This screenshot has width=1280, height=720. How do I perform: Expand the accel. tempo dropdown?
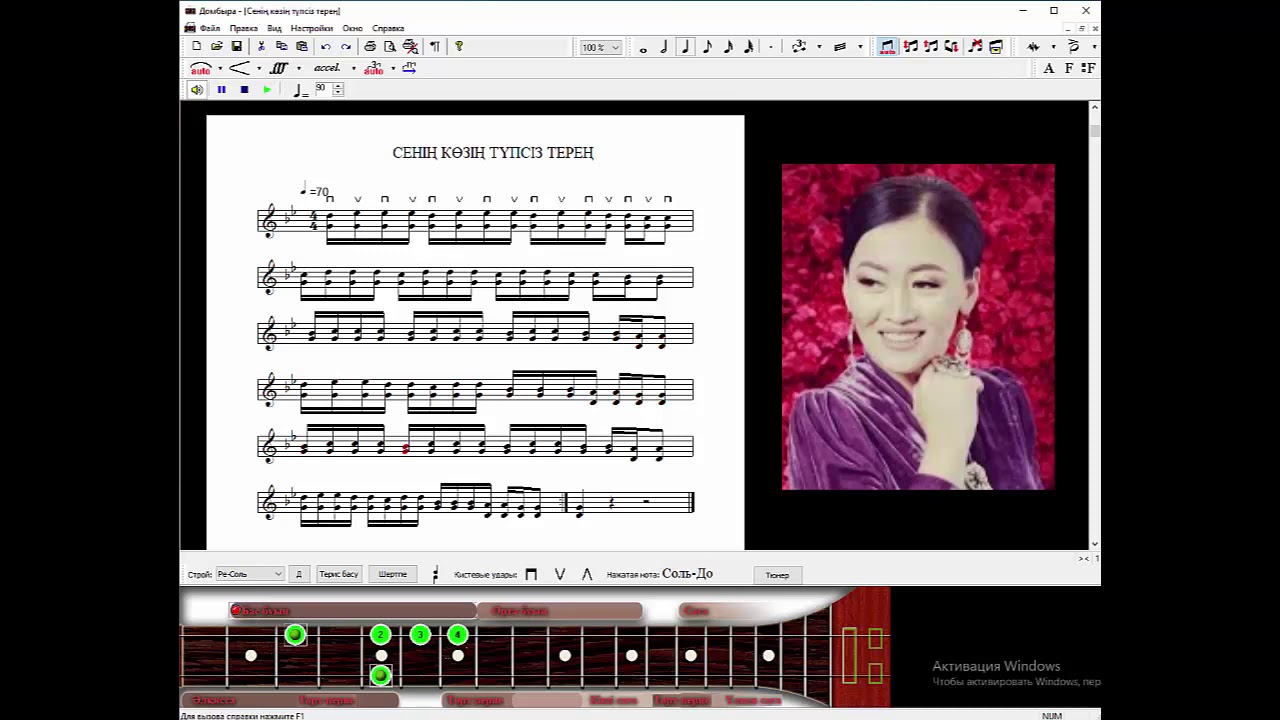point(353,68)
